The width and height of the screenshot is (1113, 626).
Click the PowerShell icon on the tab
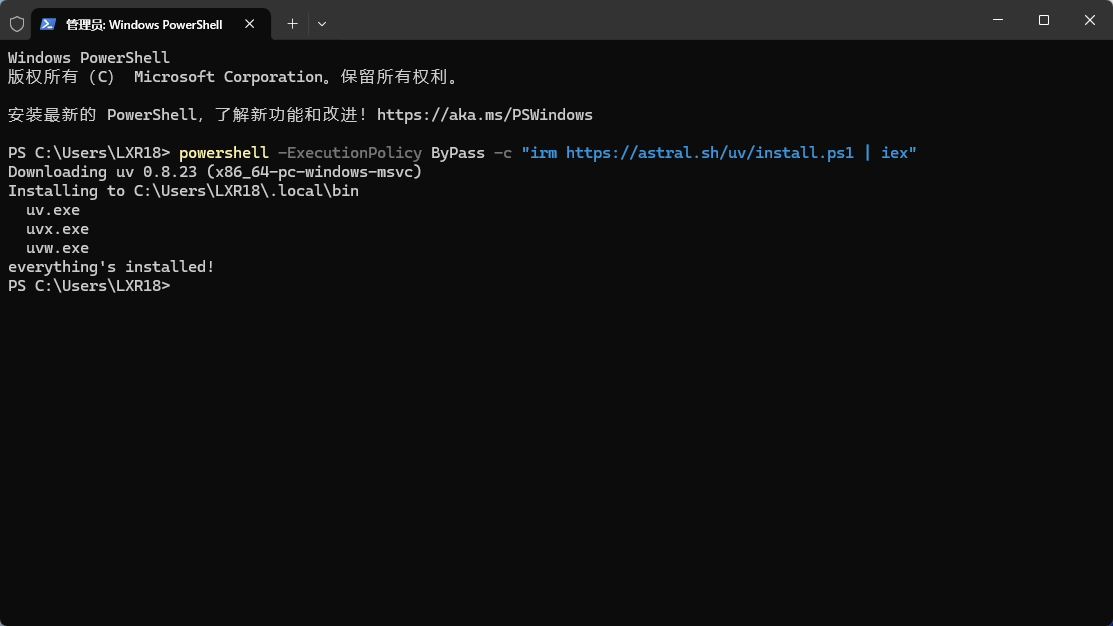[48, 24]
